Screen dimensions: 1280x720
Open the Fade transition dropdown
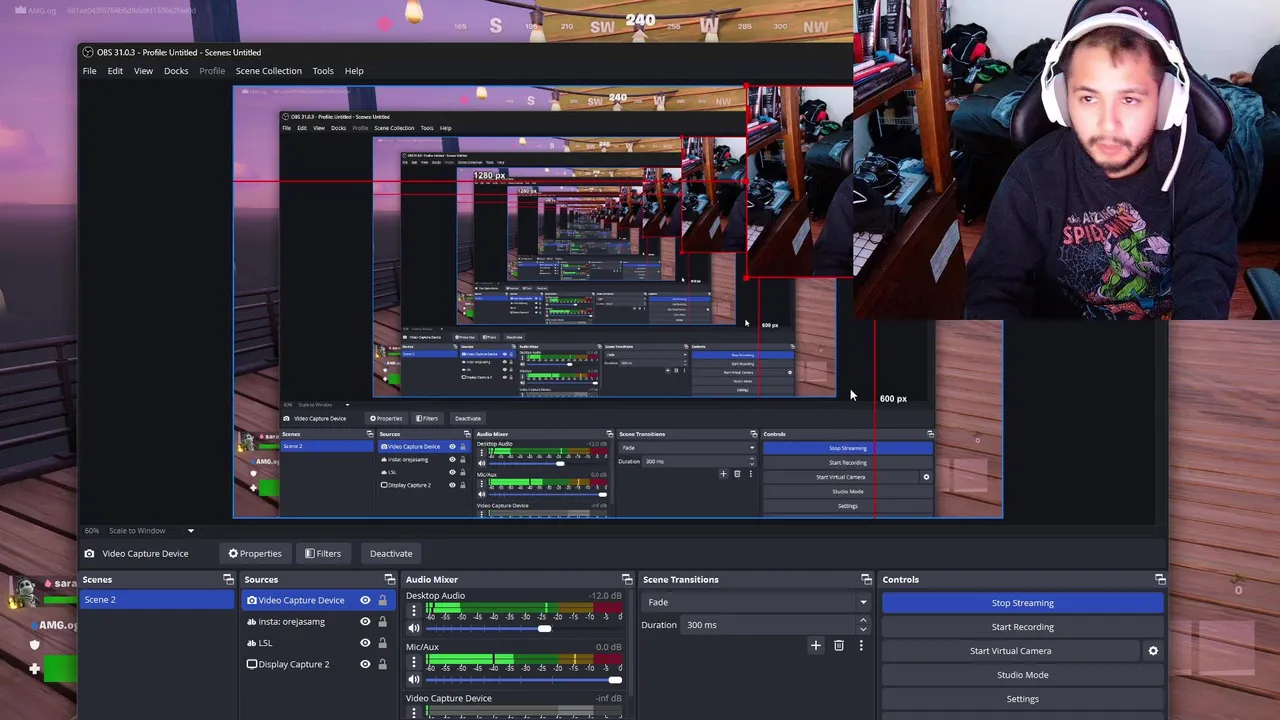tap(757, 602)
